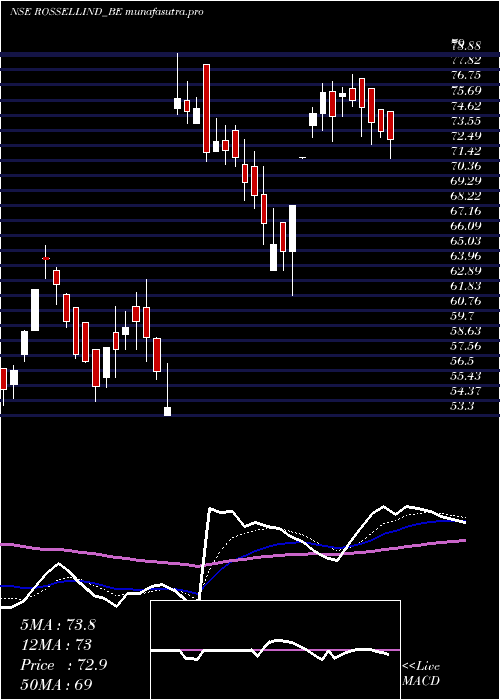Click the tall red candle spanning 77 to 71
This screenshot has height=700, width=500.
click(206, 108)
